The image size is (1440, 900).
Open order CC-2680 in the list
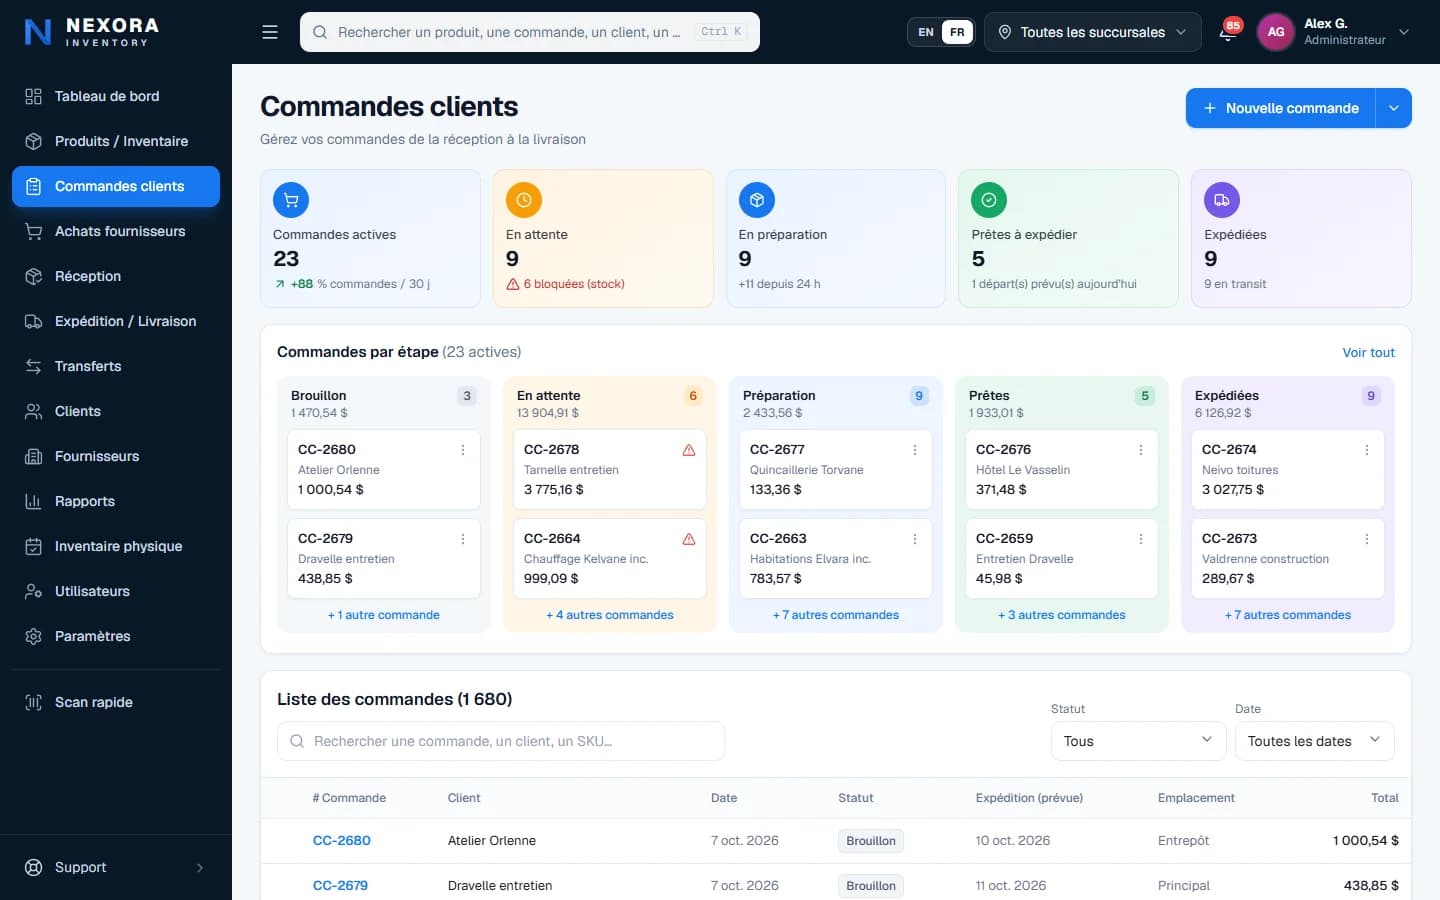pyautogui.click(x=342, y=841)
